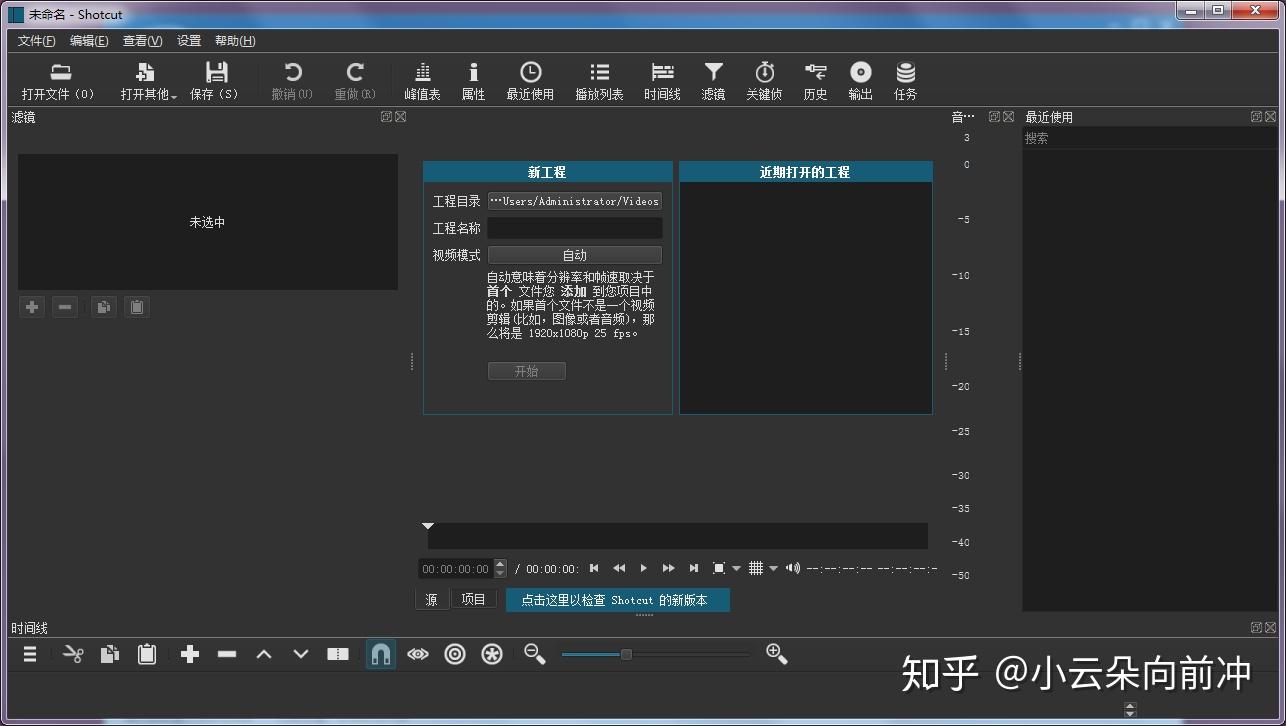Screen dimensions: 1286x726
Task: Close the Filters (滤镜) panel
Action: [401, 117]
